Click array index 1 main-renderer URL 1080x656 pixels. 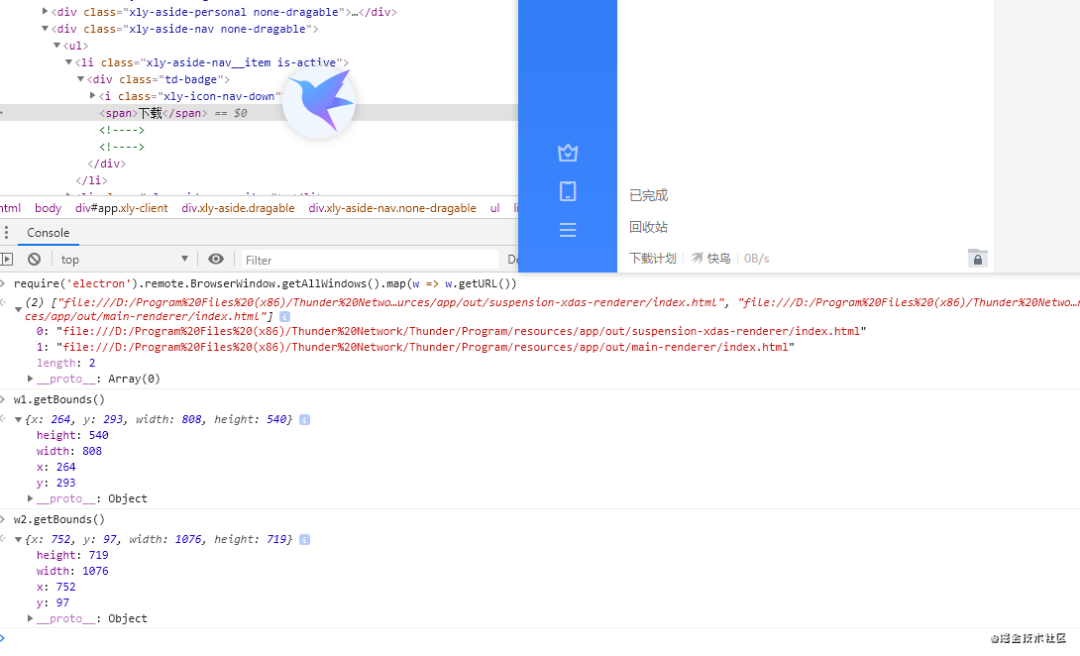415,347
